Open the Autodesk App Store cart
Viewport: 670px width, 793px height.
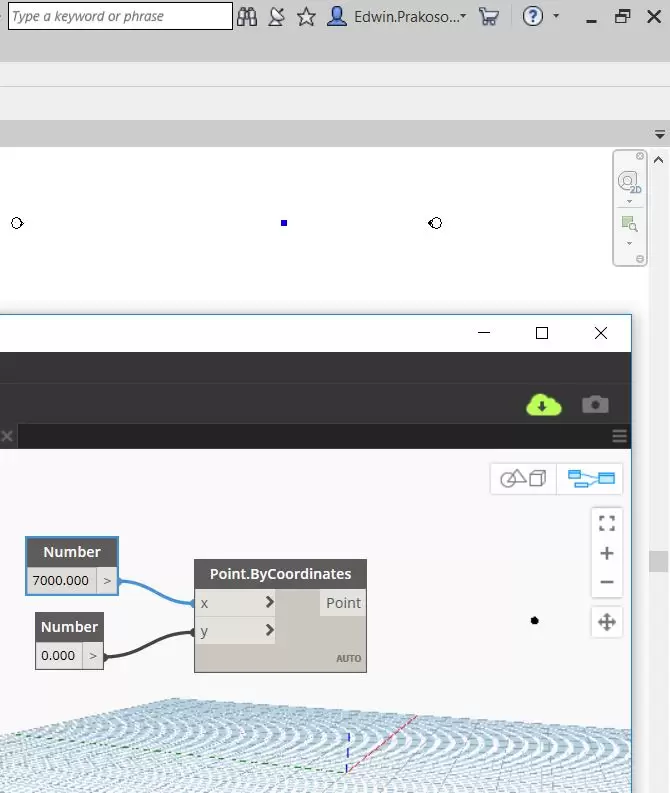(489, 16)
